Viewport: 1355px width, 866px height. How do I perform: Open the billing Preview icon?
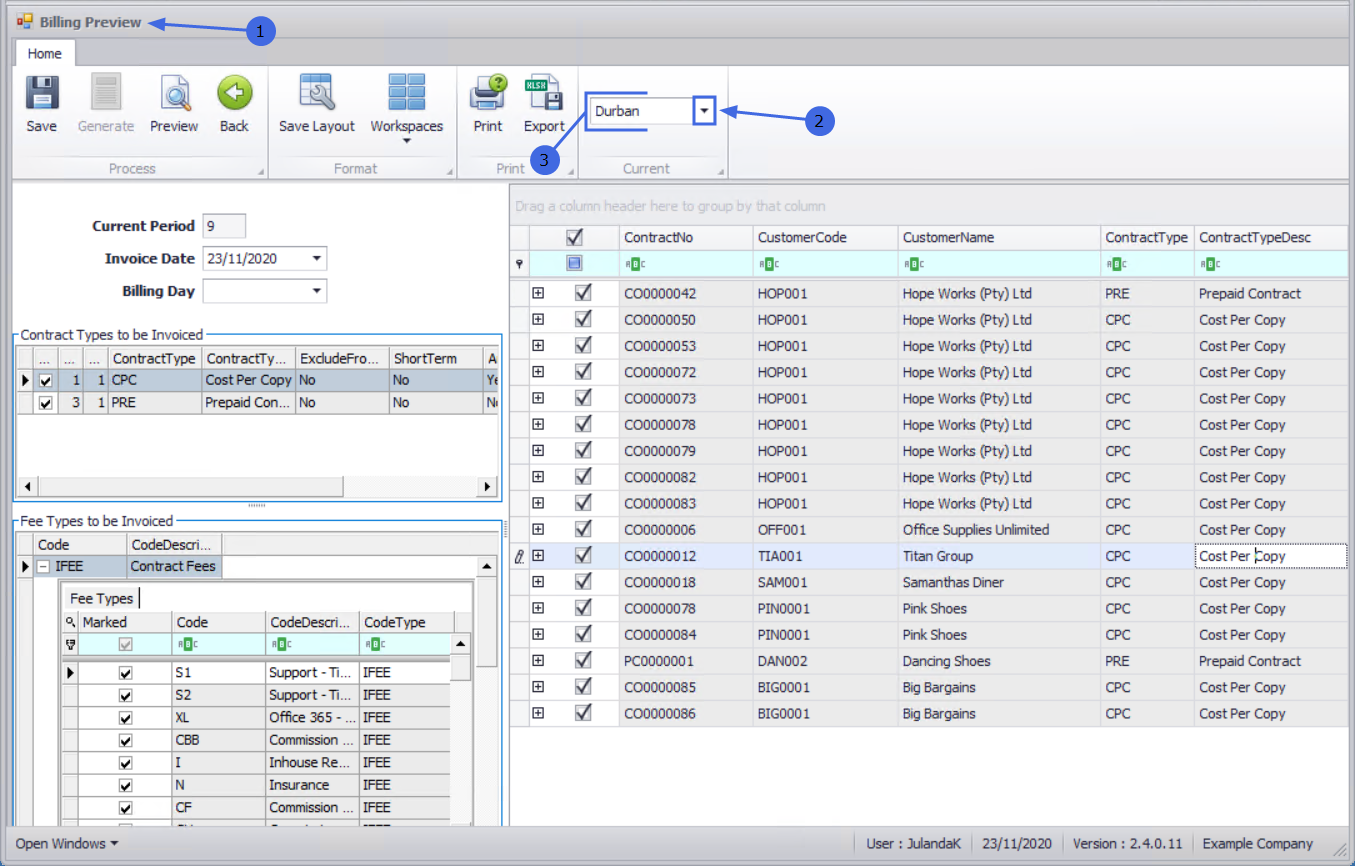[174, 94]
